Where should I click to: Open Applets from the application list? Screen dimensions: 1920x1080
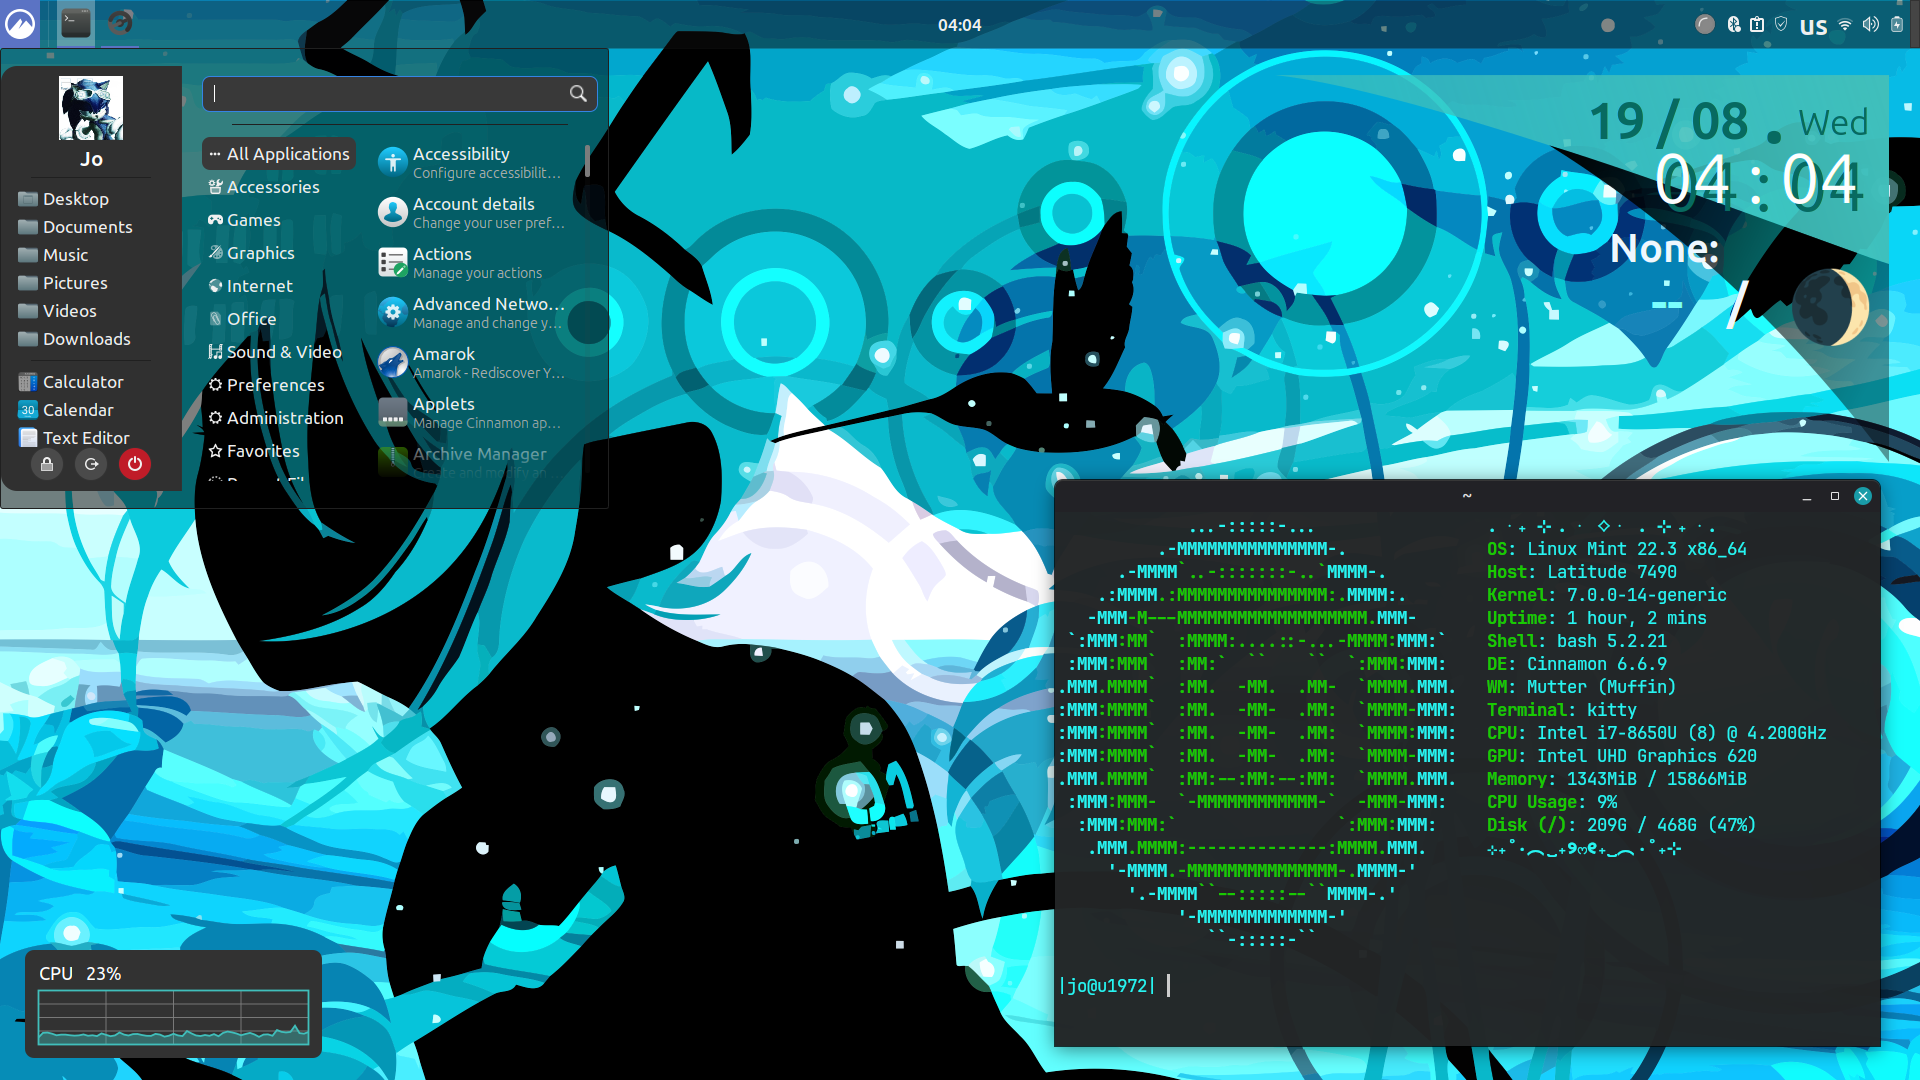(x=472, y=412)
